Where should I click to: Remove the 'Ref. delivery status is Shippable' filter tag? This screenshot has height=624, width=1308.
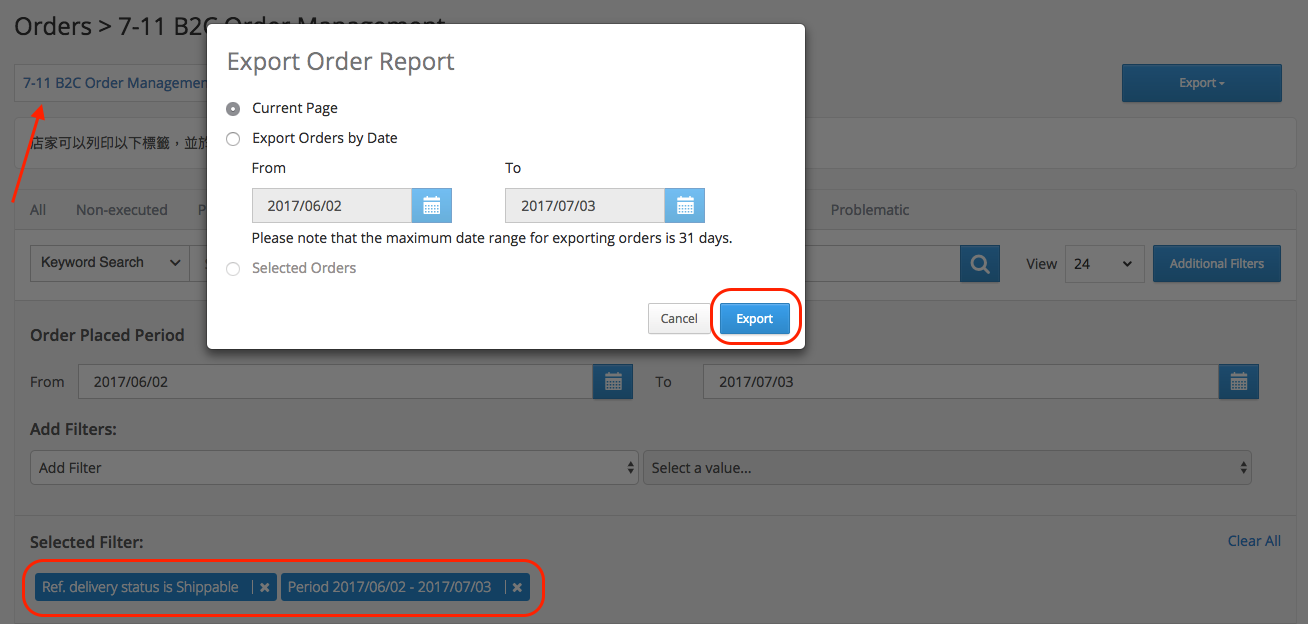pos(264,587)
